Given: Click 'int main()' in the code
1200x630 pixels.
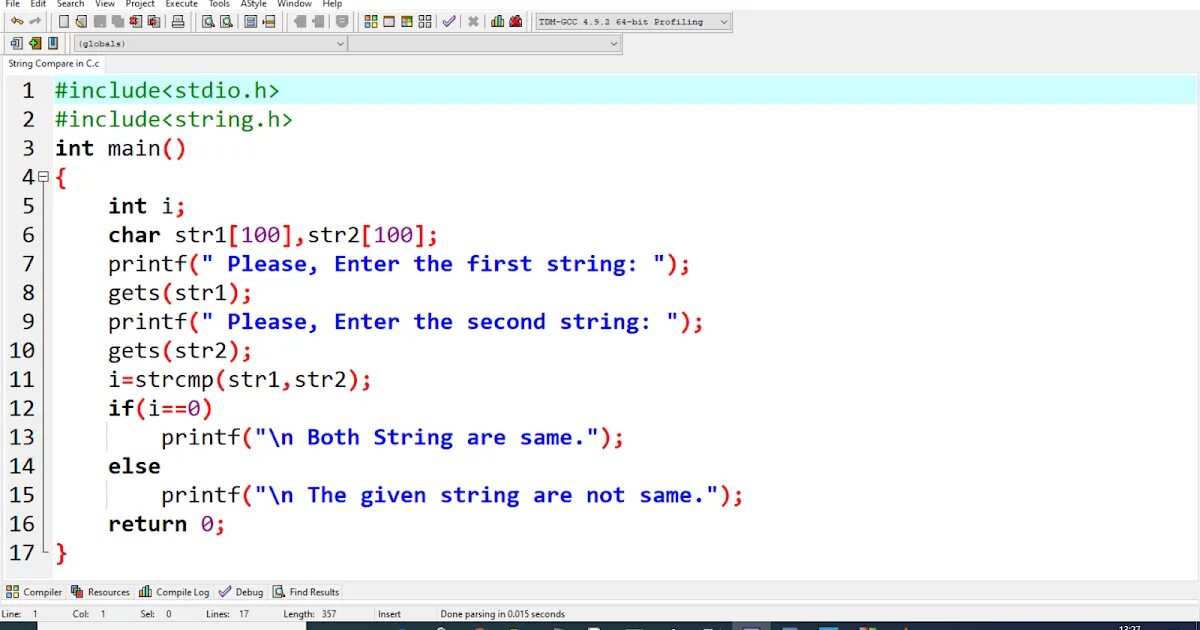Looking at the screenshot, I should coord(121,149).
